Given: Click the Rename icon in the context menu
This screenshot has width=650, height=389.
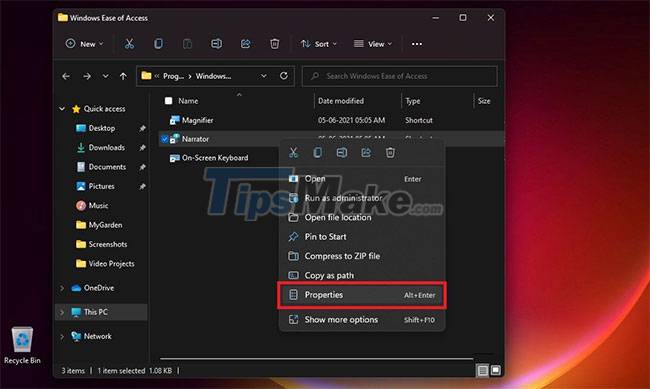Looking at the screenshot, I should 342,153.
